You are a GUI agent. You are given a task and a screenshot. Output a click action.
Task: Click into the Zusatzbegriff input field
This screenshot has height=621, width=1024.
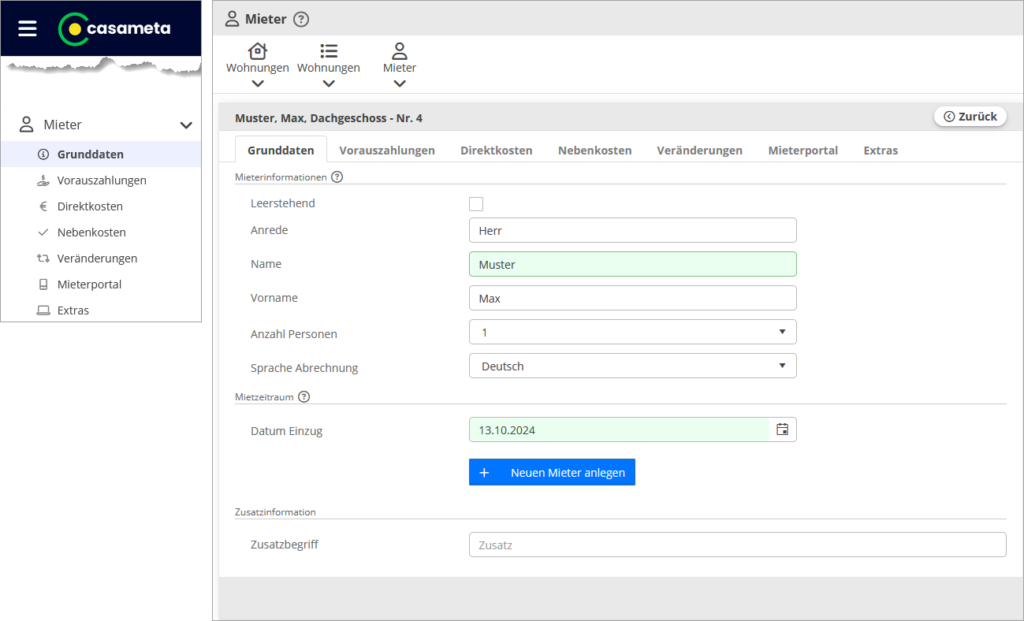coord(737,545)
